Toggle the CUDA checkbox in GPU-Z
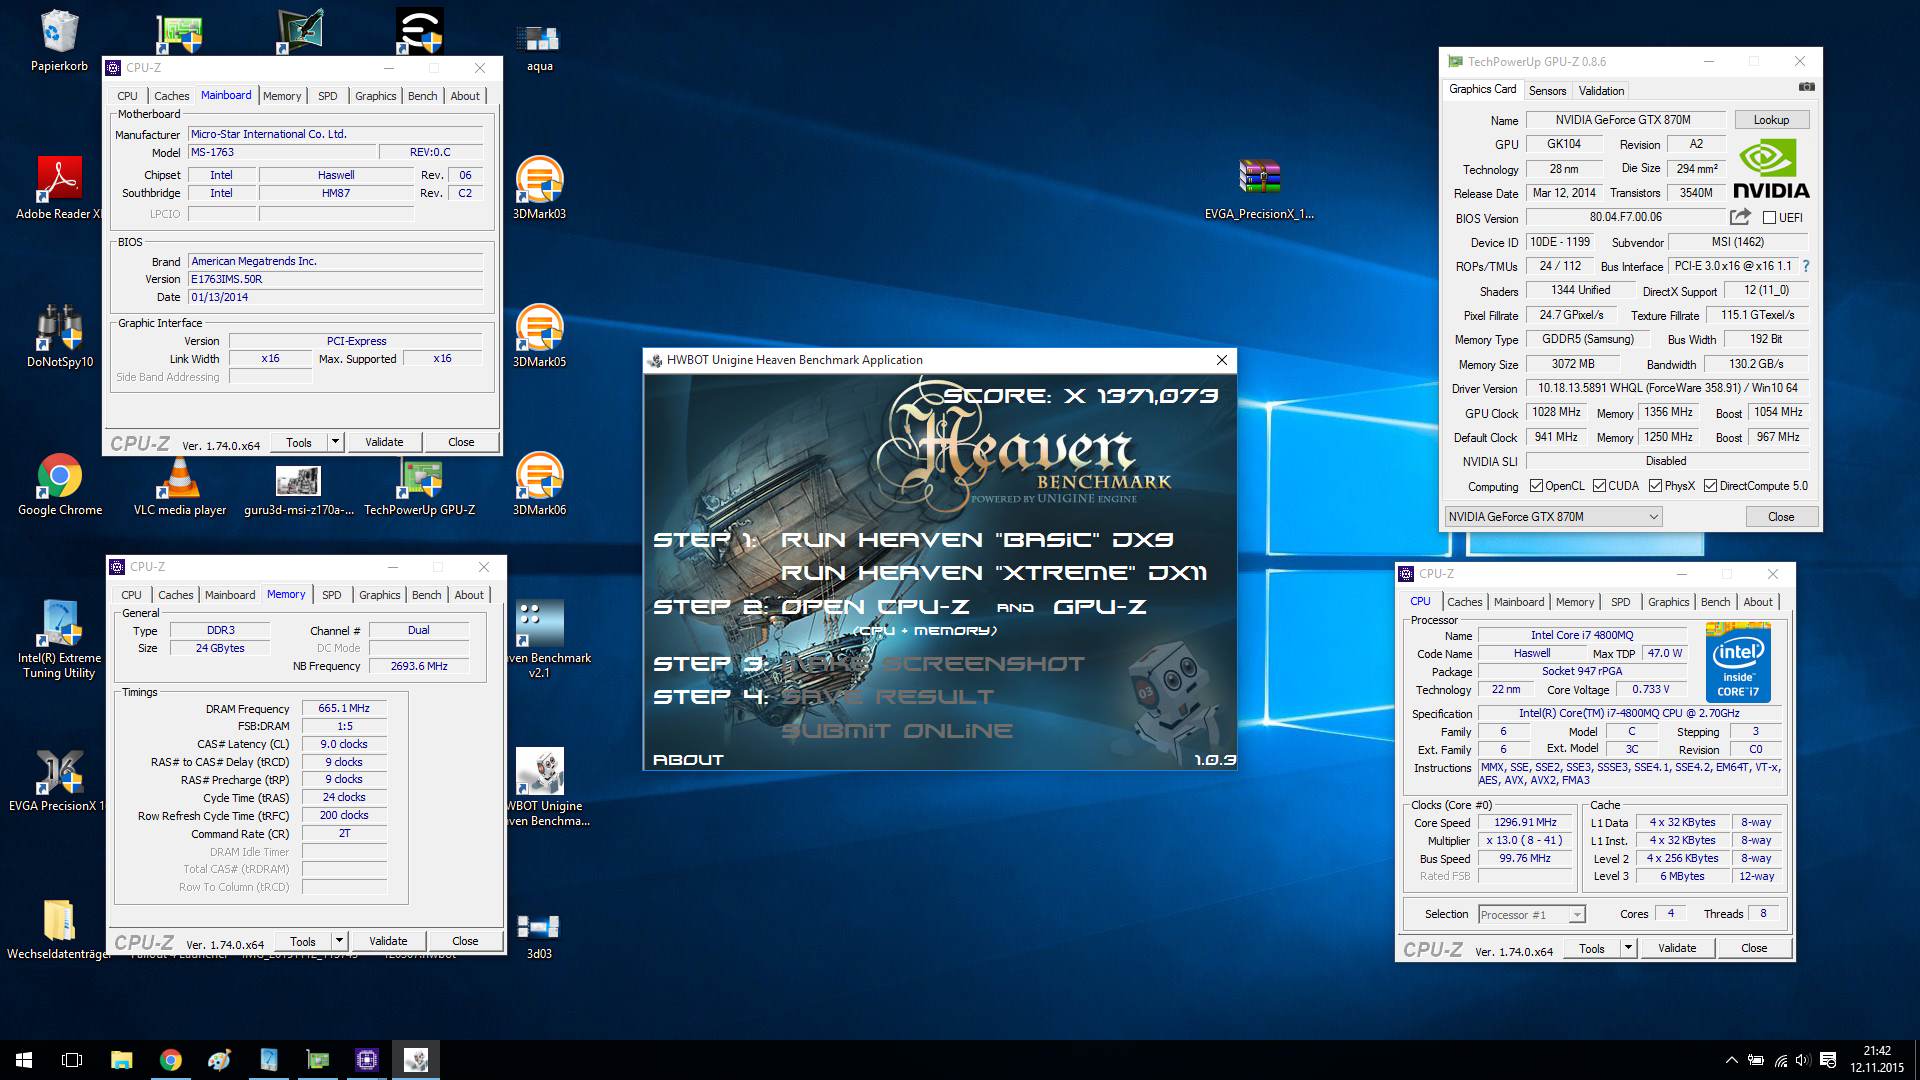The image size is (1920, 1080). (x=1599, y=486)
